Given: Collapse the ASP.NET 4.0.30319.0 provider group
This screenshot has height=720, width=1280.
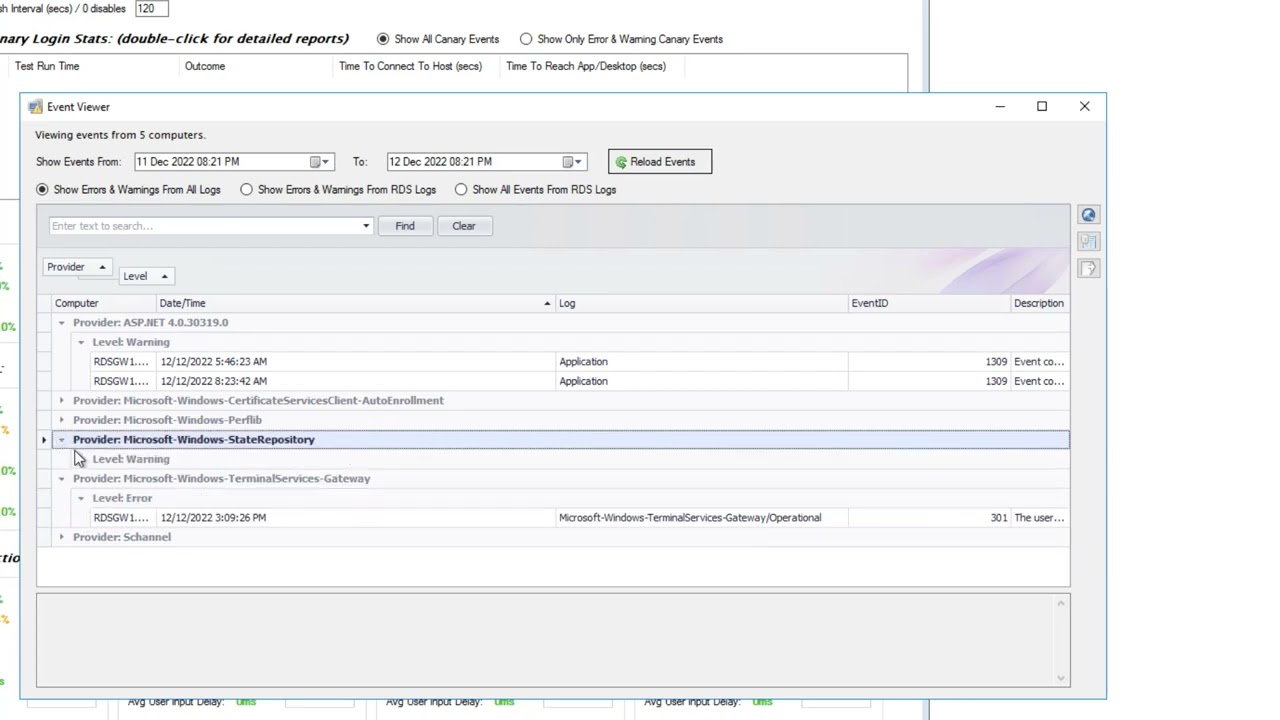Looking at the screenshot, I should point(61,323).
